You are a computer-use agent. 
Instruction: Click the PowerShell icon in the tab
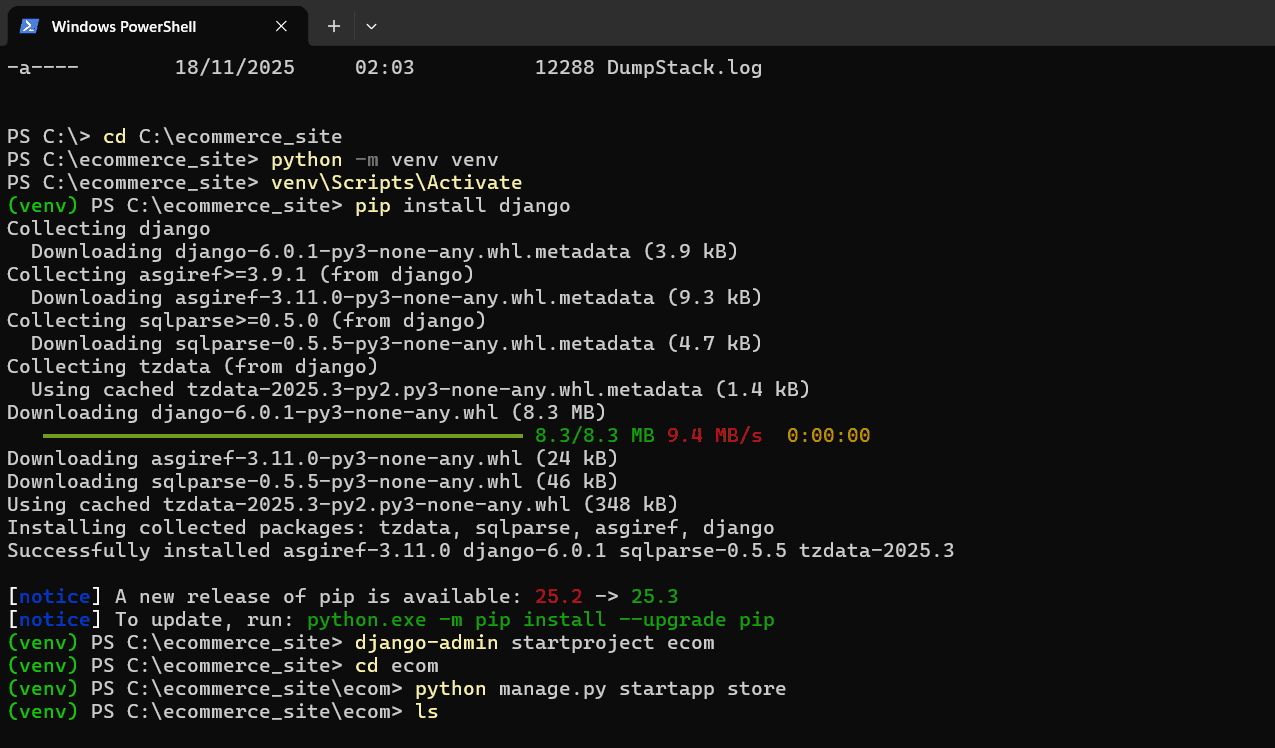[x=30, y=26]
